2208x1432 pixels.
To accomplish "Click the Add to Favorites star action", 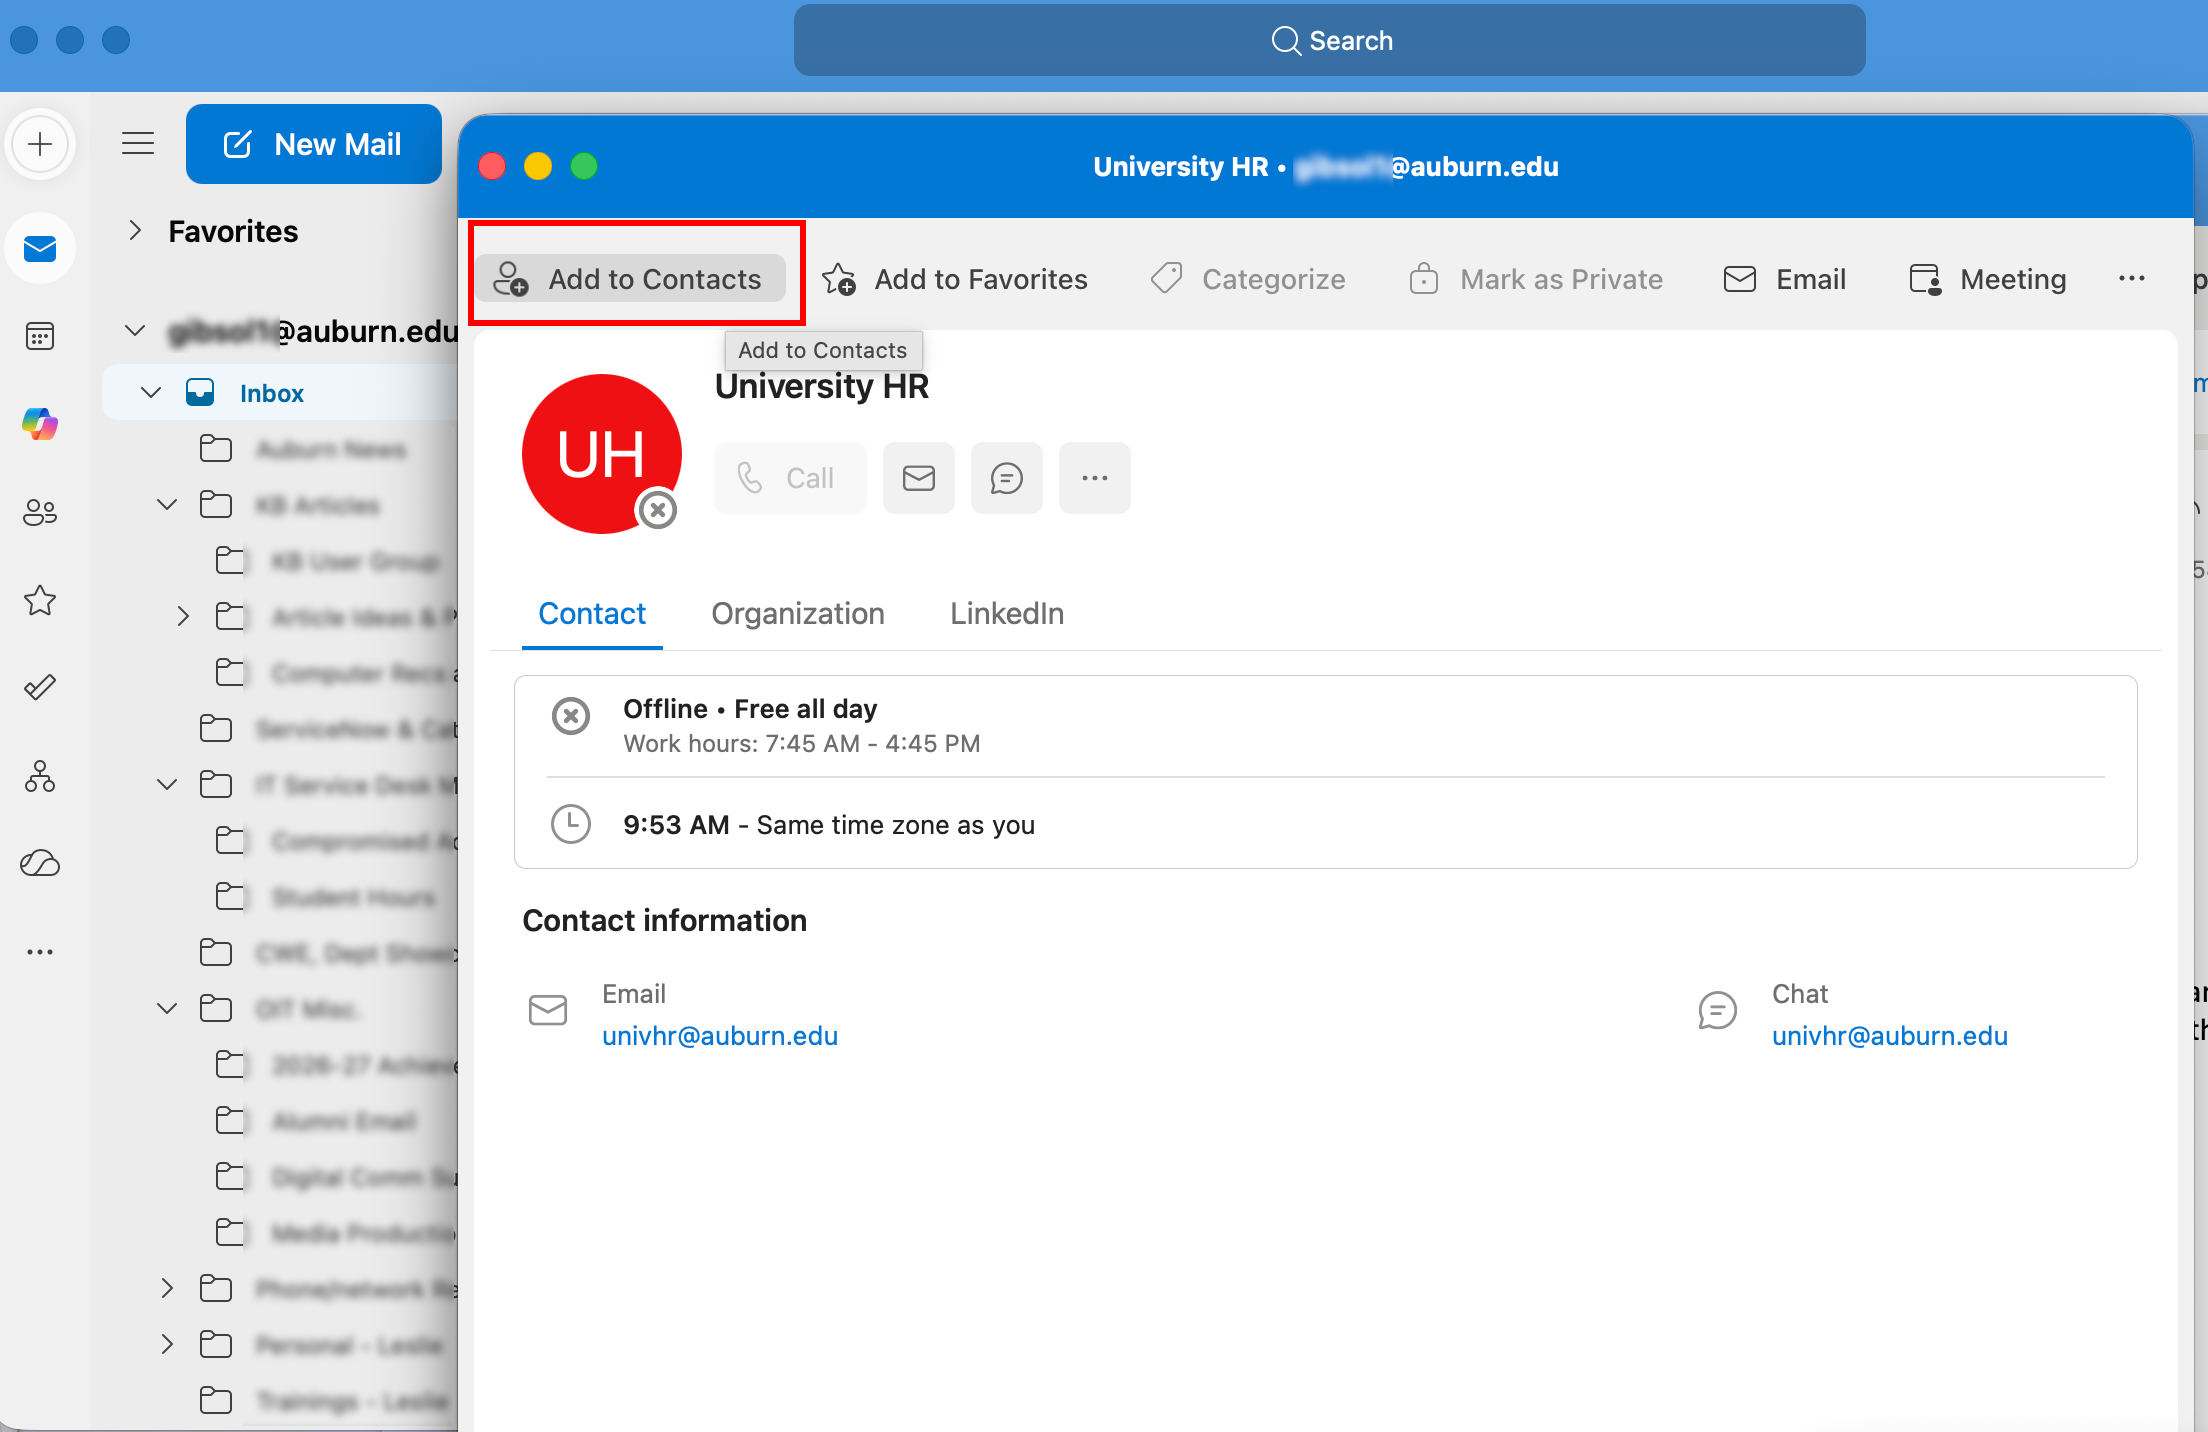I will (956, 279).
